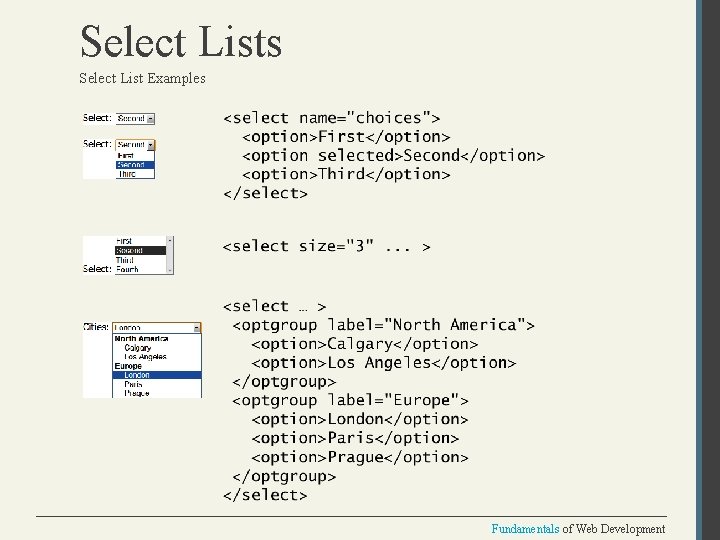Click the Cities: label
This screenshot has height=540, width=720.
click(96, 327)
